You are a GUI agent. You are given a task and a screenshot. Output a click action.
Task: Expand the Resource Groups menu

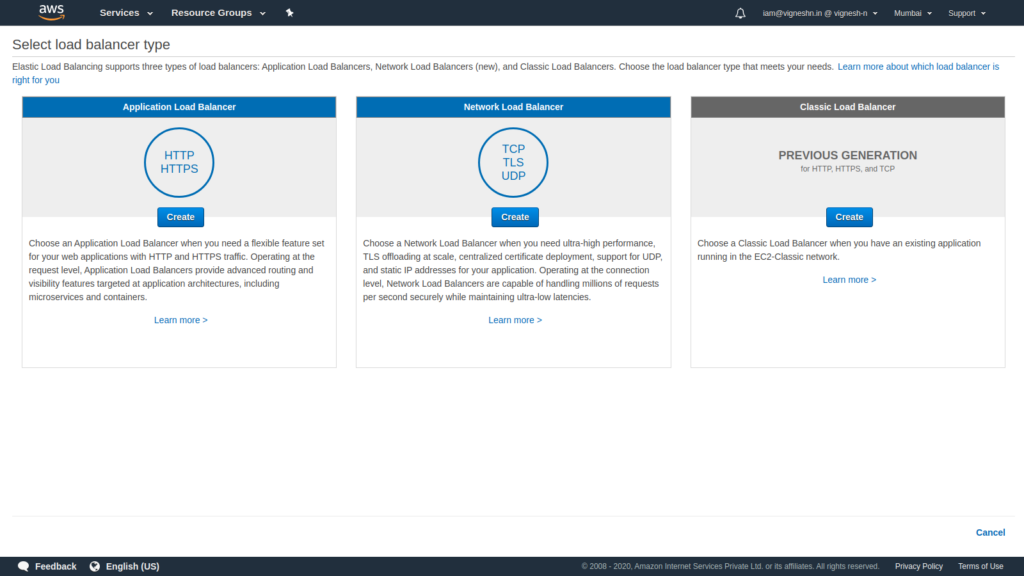pyautogui.click(x=218, y=12)
